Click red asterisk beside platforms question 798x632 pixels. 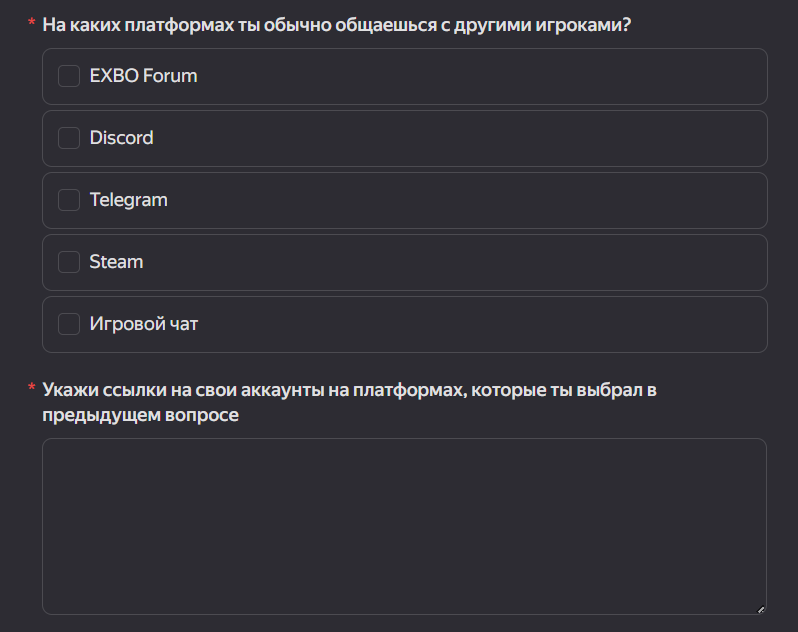coord(32,22)
